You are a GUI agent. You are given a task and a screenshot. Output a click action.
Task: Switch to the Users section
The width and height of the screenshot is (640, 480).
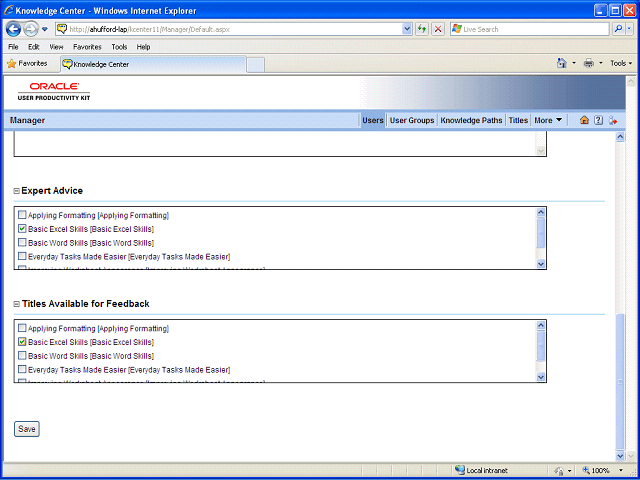(373, 120)
